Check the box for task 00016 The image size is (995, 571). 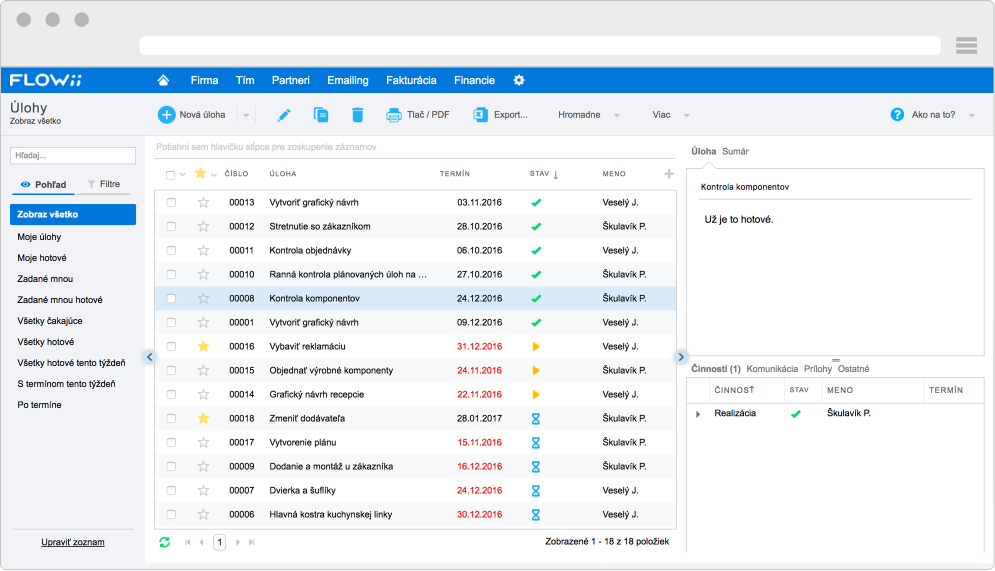(x=171, y=346)
